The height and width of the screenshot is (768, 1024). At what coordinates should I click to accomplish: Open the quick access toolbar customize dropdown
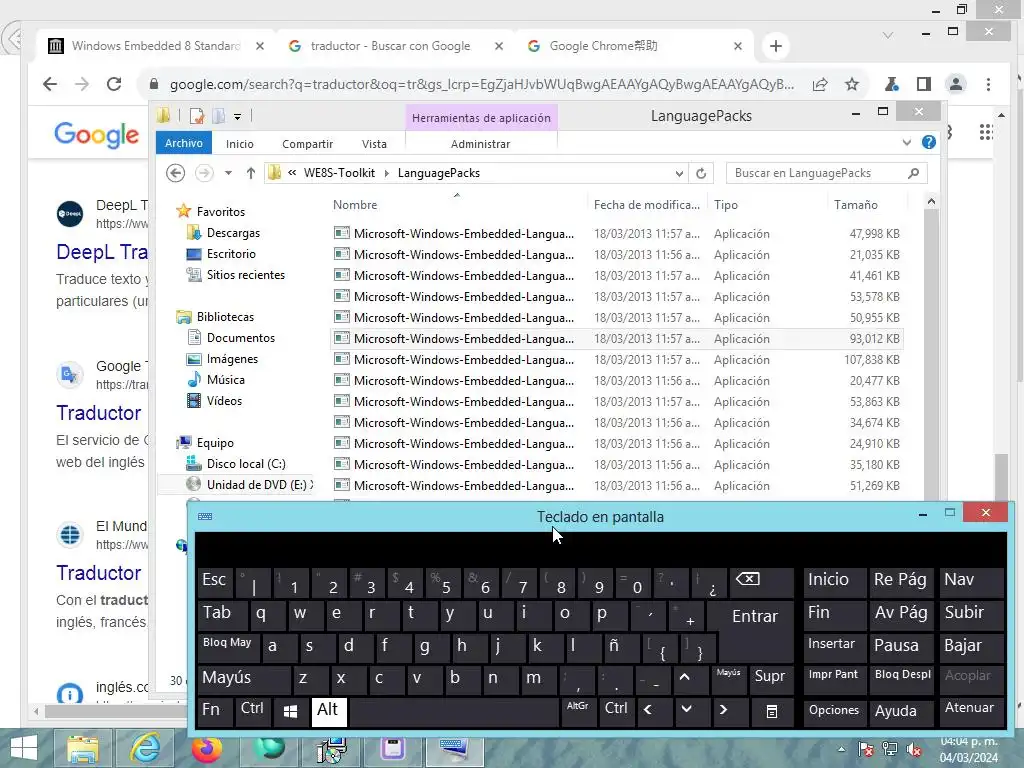[238, 117]
